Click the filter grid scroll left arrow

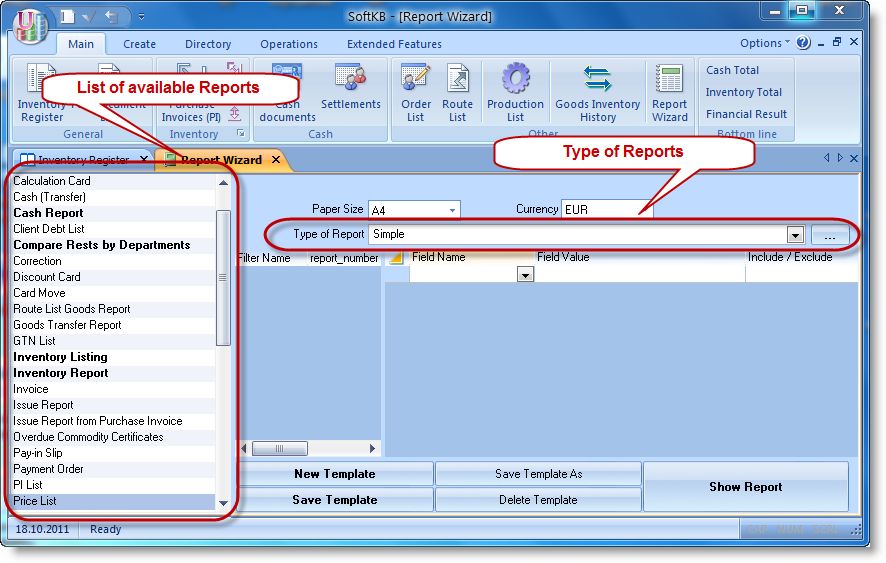(x=244, y=448)
